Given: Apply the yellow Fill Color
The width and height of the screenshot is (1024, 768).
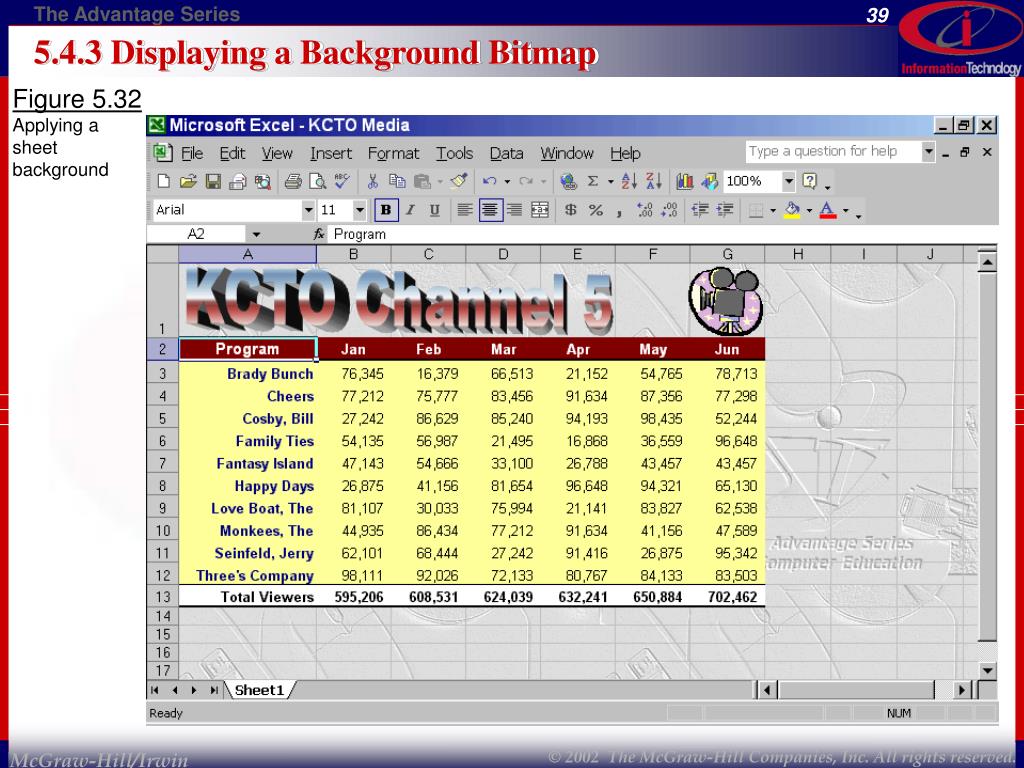Looking at the screenshot, I should point(792,210).
